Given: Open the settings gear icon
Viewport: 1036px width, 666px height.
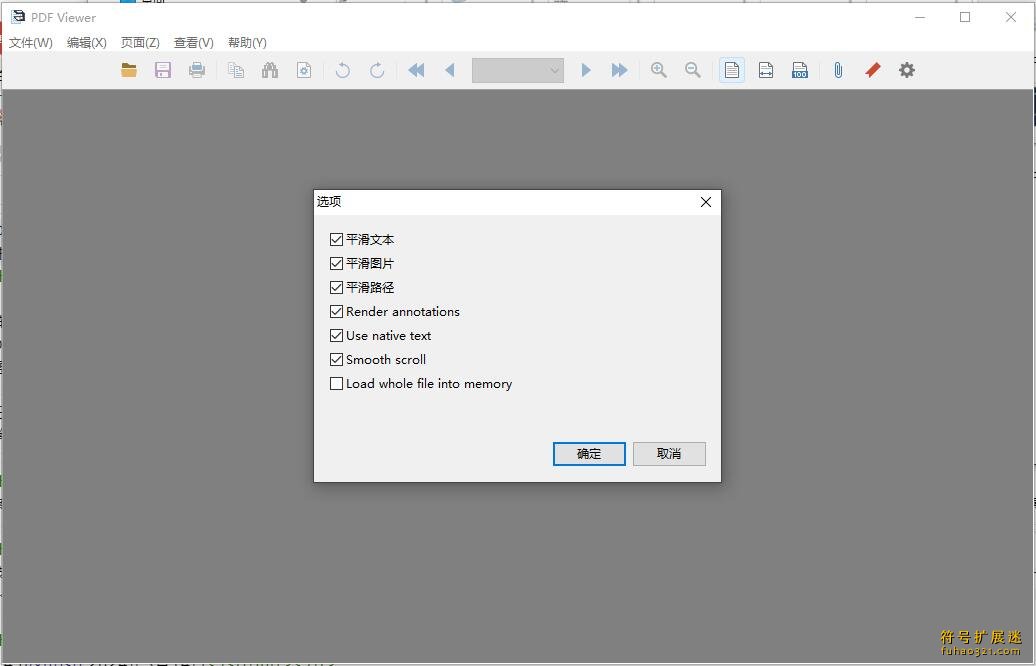Looking at the screenshot, I should (906, 70).
